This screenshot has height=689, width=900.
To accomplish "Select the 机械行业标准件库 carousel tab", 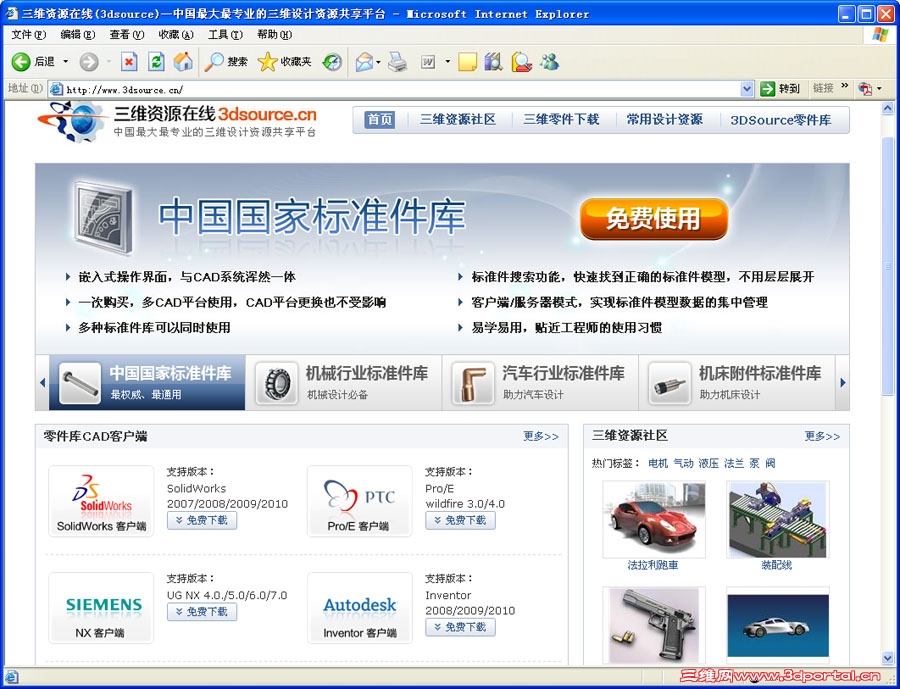I will 344,382.
